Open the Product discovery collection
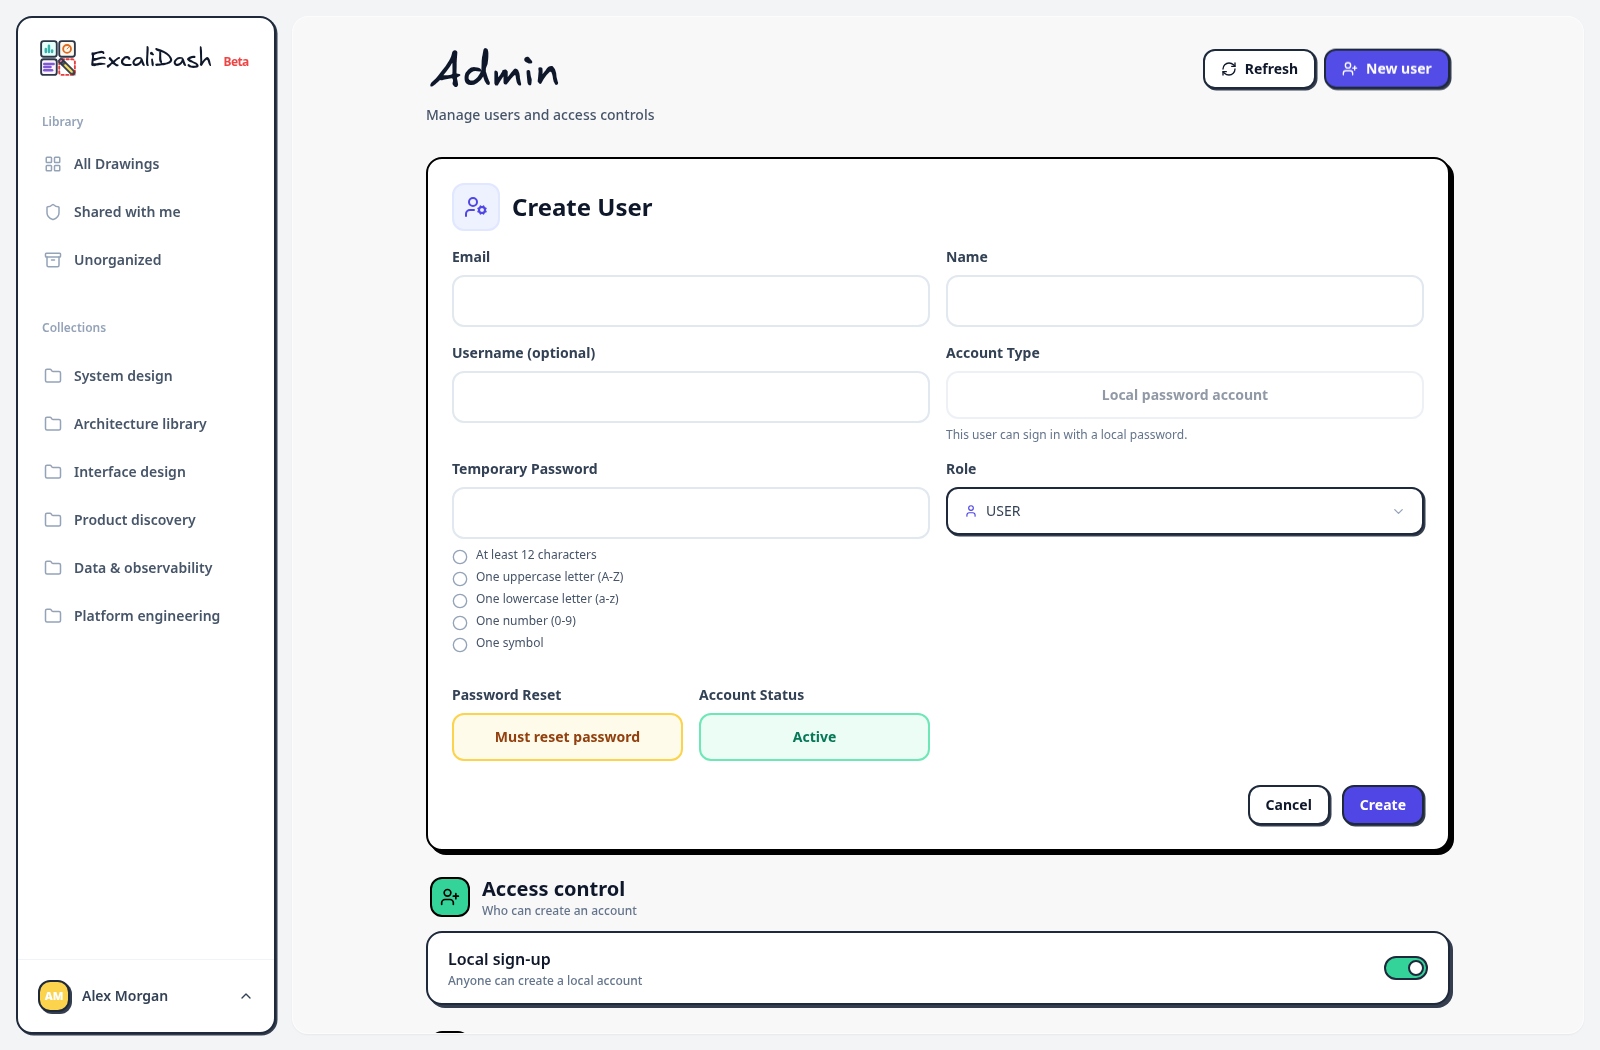Image resolution: width=1600 pixels, height=1050 pixels. pos(146,520)
